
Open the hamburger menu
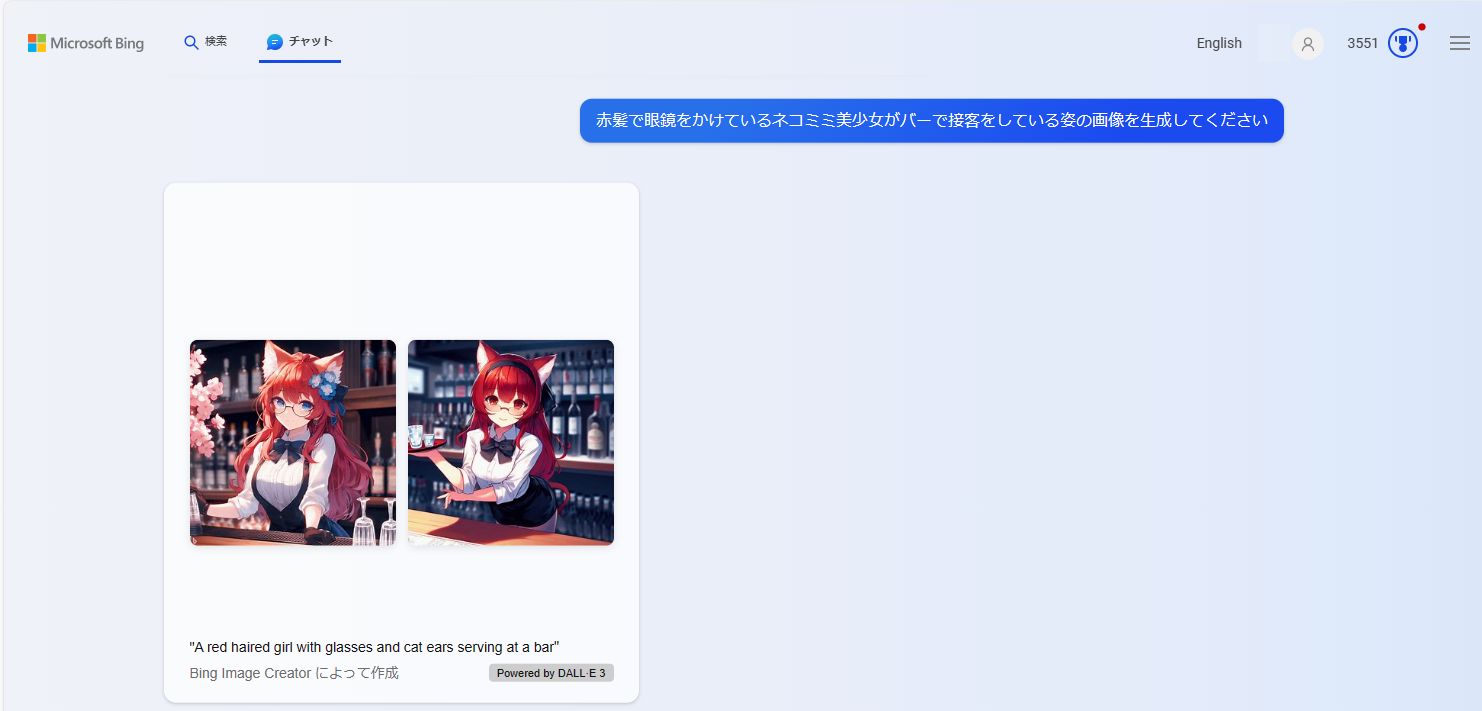click(1458, 43)
